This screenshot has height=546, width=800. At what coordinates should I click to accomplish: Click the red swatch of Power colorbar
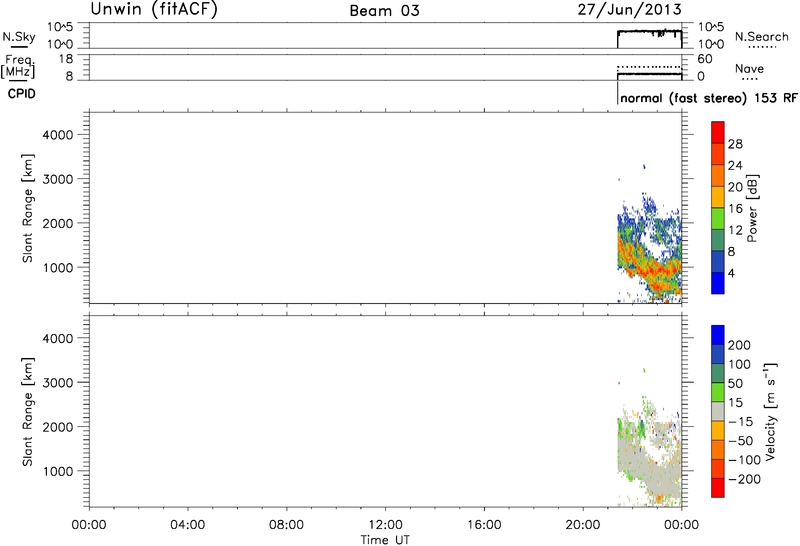pyautogui.click(x=717, y=132)
